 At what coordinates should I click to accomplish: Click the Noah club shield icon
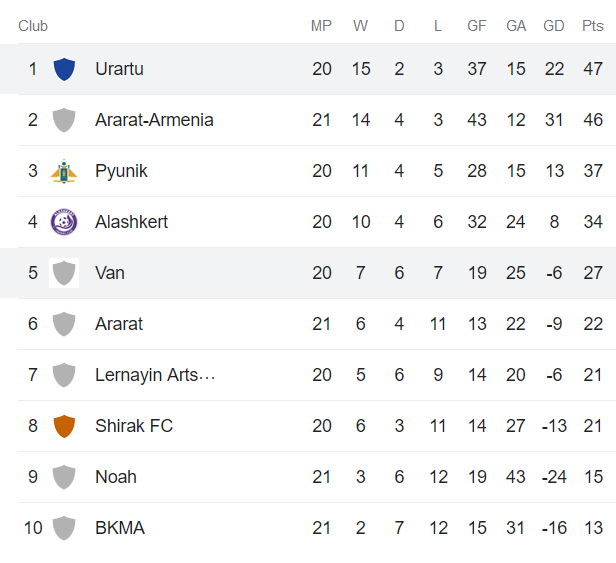64,477
